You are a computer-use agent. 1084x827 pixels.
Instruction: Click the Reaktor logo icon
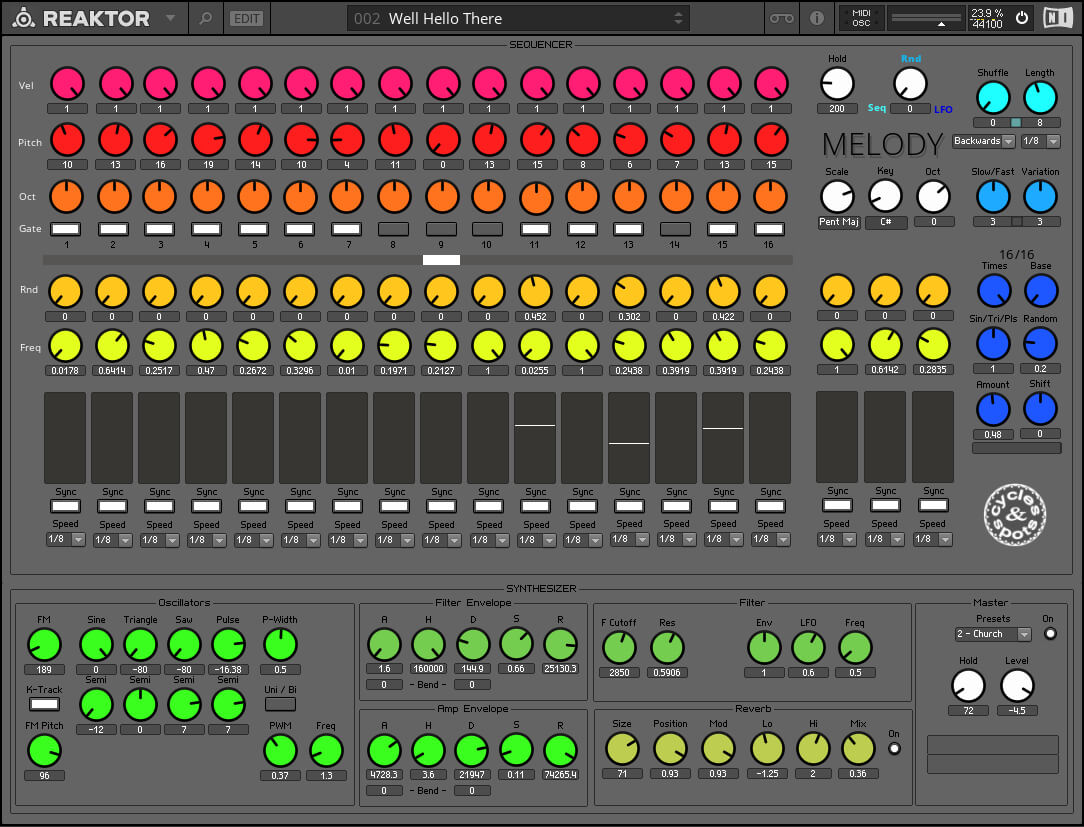tap(23, 18)
